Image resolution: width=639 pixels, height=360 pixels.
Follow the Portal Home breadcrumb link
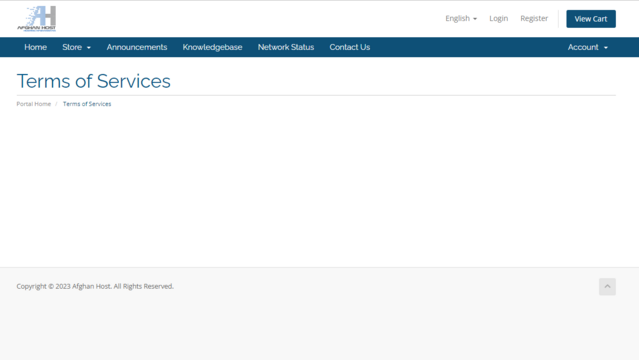click(x=34, y=104)
